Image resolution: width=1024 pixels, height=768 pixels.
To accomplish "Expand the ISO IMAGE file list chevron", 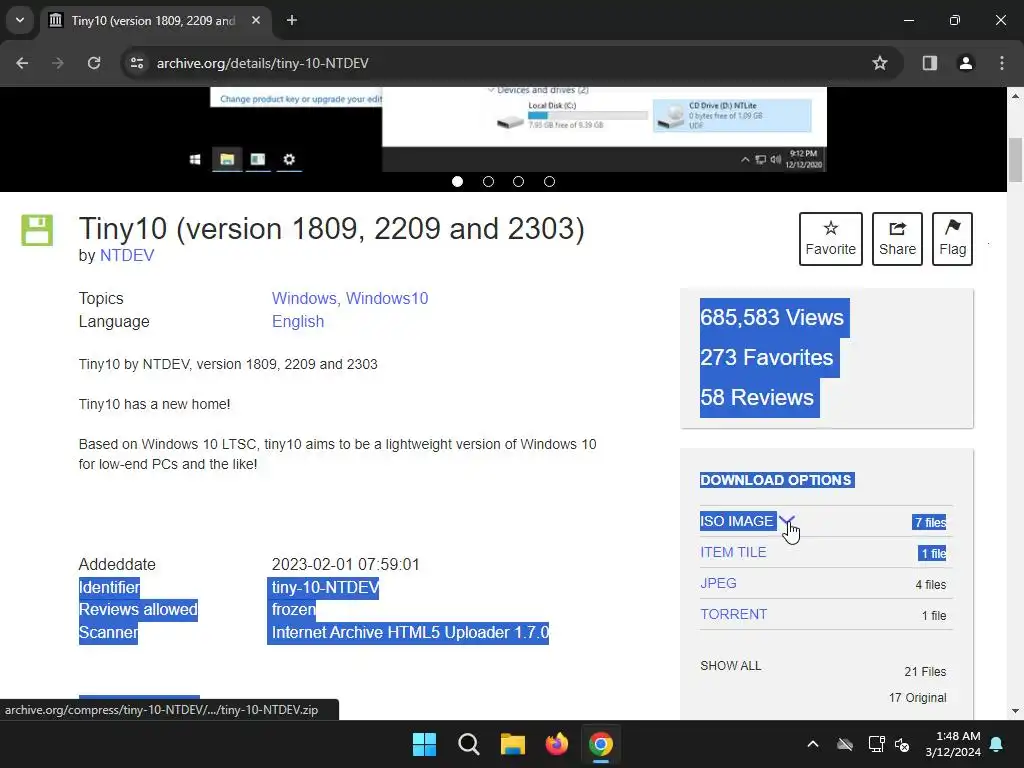I will point(787,521).
